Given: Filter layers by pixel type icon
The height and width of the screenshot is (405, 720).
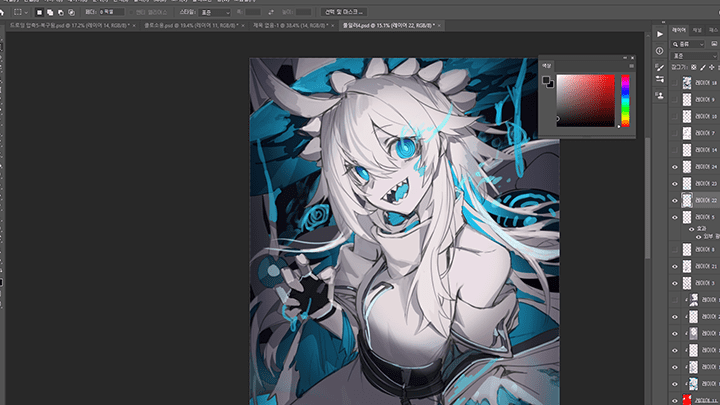Looking at the screenshot, I should coord(714,44).
